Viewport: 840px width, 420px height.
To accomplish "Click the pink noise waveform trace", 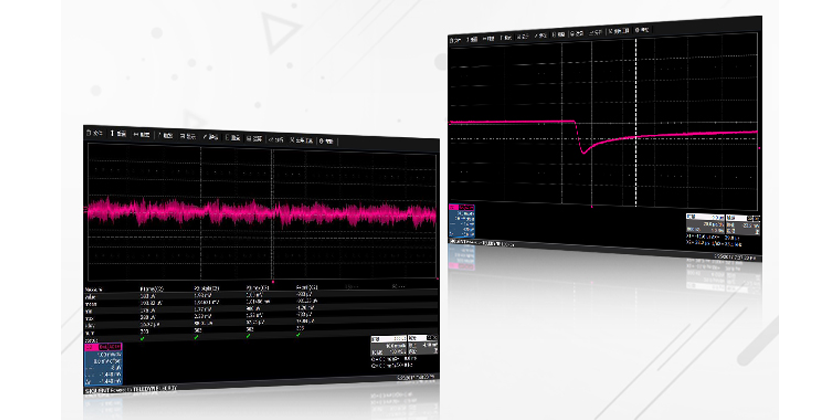I will pos(250,213).
